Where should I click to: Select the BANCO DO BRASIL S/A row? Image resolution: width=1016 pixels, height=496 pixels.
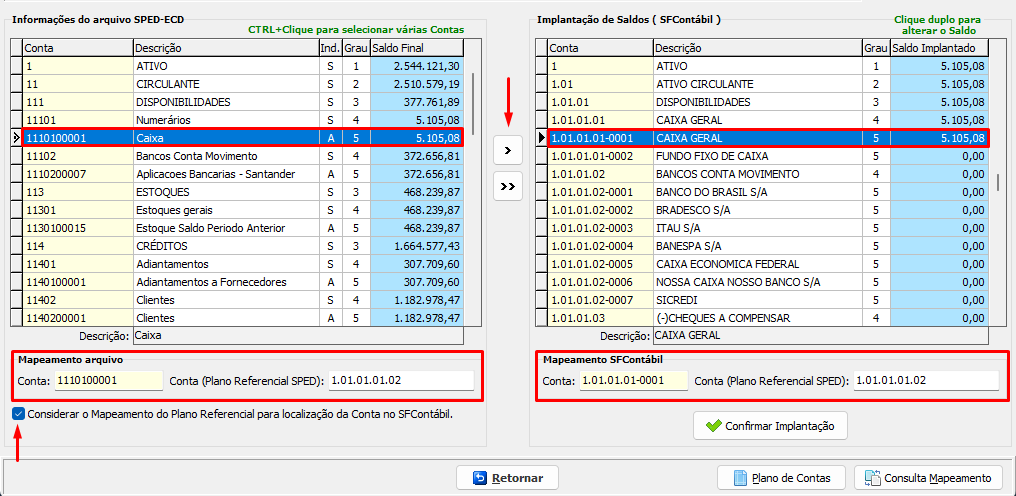(x=760, y=192)
